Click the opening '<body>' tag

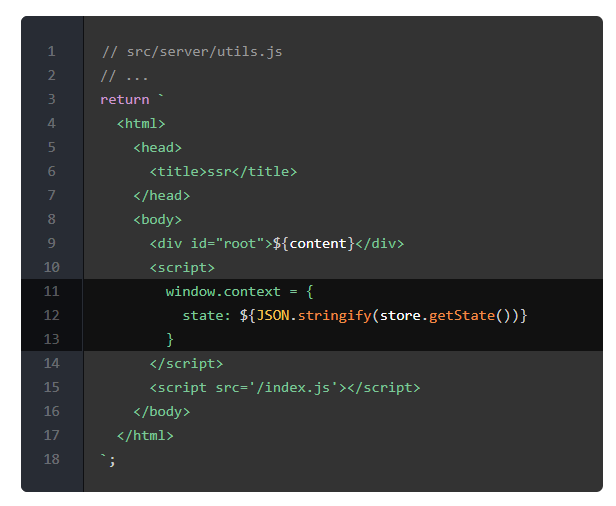158,220
